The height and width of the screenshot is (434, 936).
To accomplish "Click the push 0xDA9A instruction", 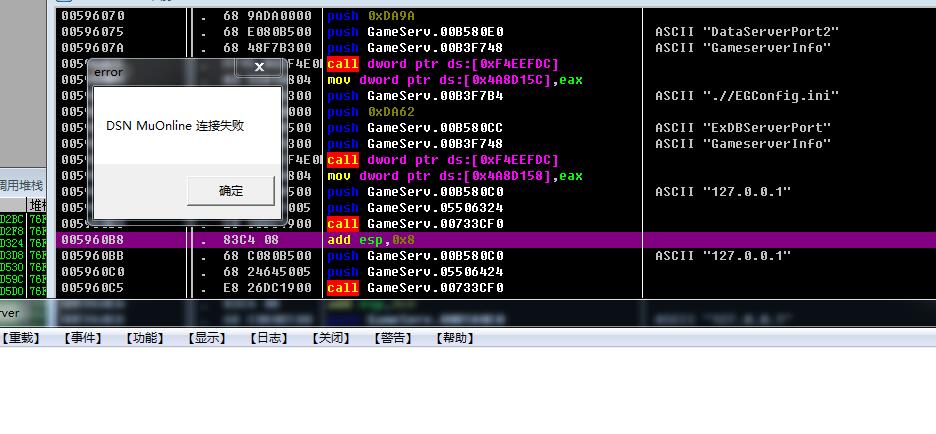I will pyautogui.click(x=371, y=16).
